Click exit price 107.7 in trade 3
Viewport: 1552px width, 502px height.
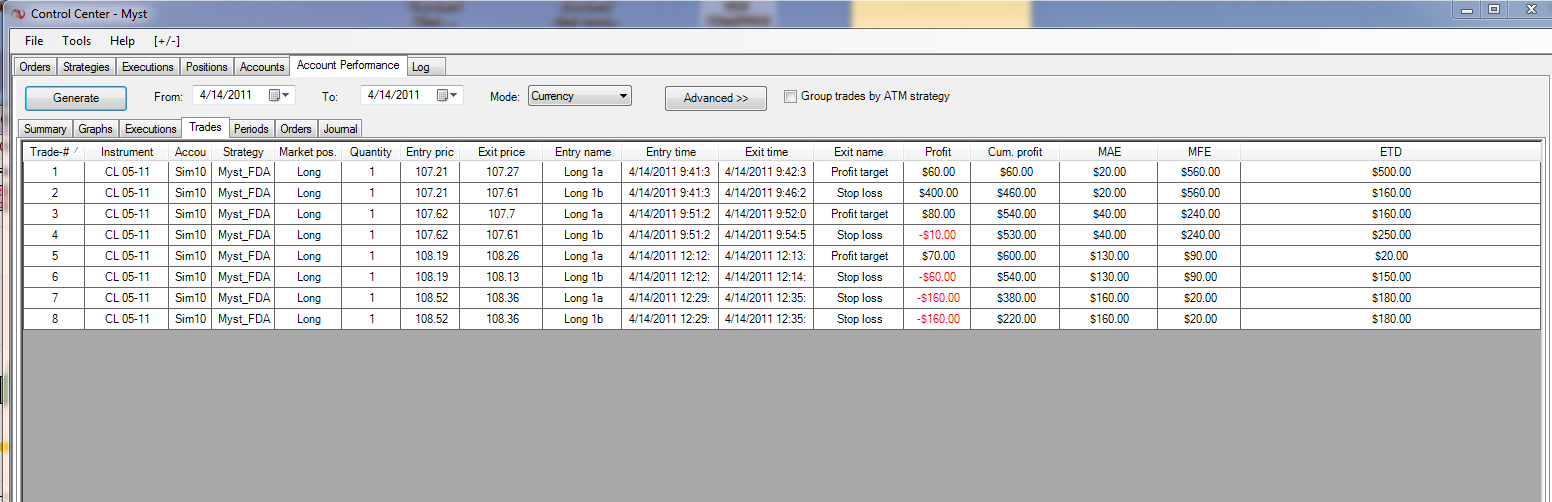coord(502,214)
